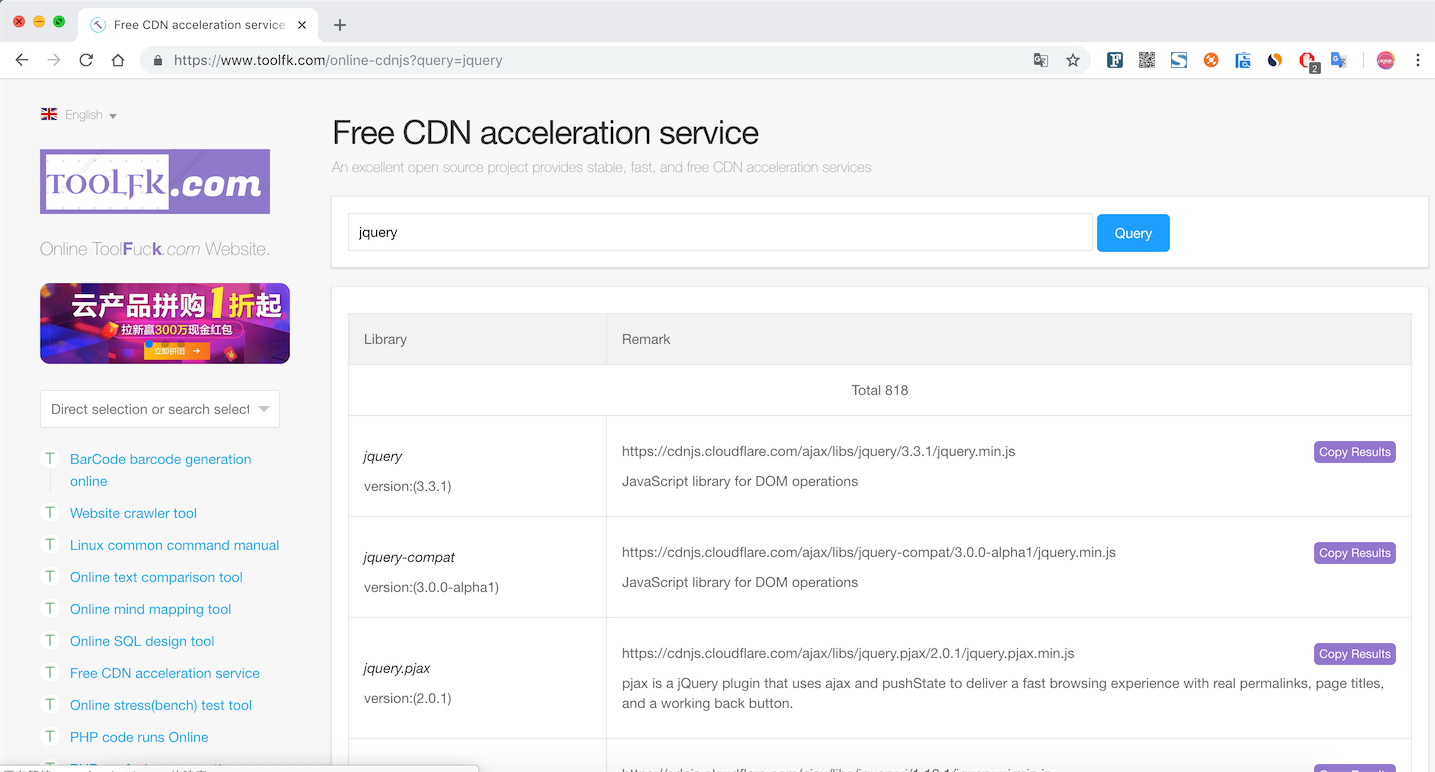Viewport: 1435px width, 772px height.
Task: Select the Free CDN acceleration service tab
Action: tap(195, 25)
